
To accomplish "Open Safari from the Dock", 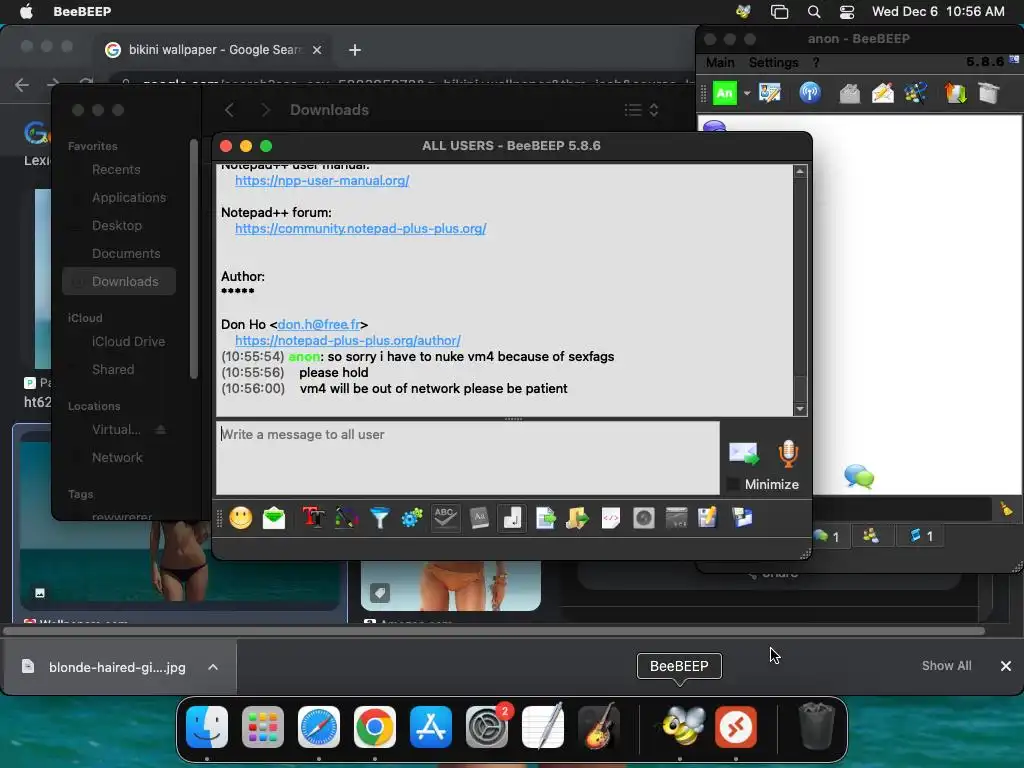I will coord(319,727).
